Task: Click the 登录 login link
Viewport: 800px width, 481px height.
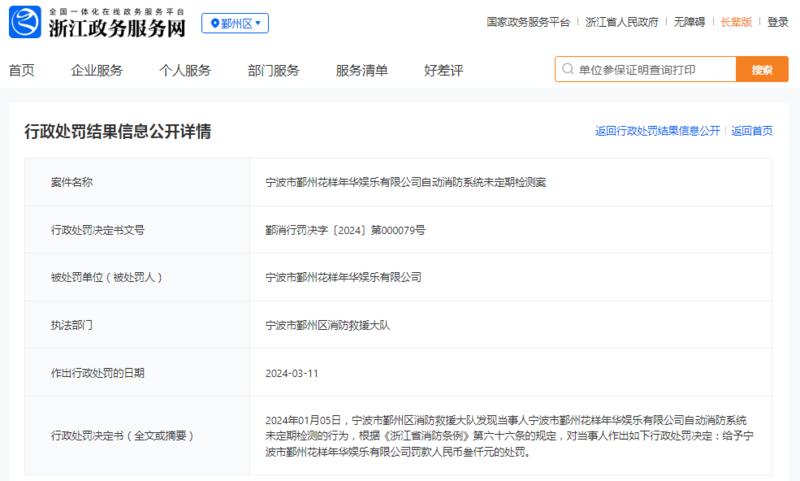Action: point(778,22)
